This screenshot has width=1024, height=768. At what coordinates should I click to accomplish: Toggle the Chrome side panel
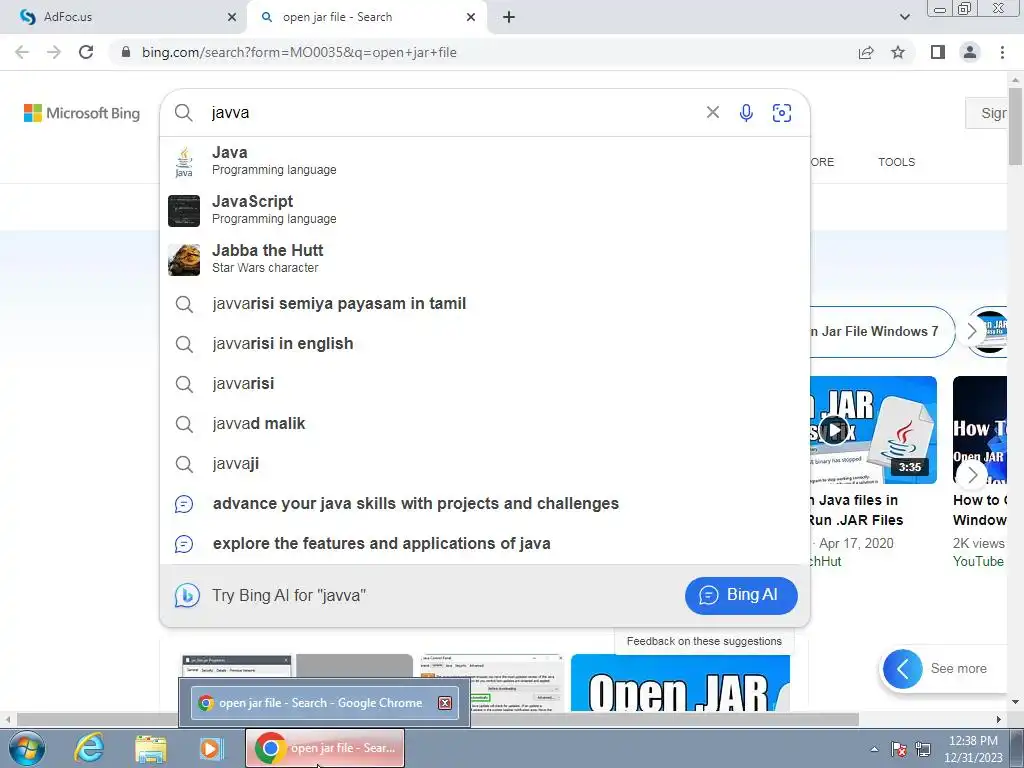(938, 52)
